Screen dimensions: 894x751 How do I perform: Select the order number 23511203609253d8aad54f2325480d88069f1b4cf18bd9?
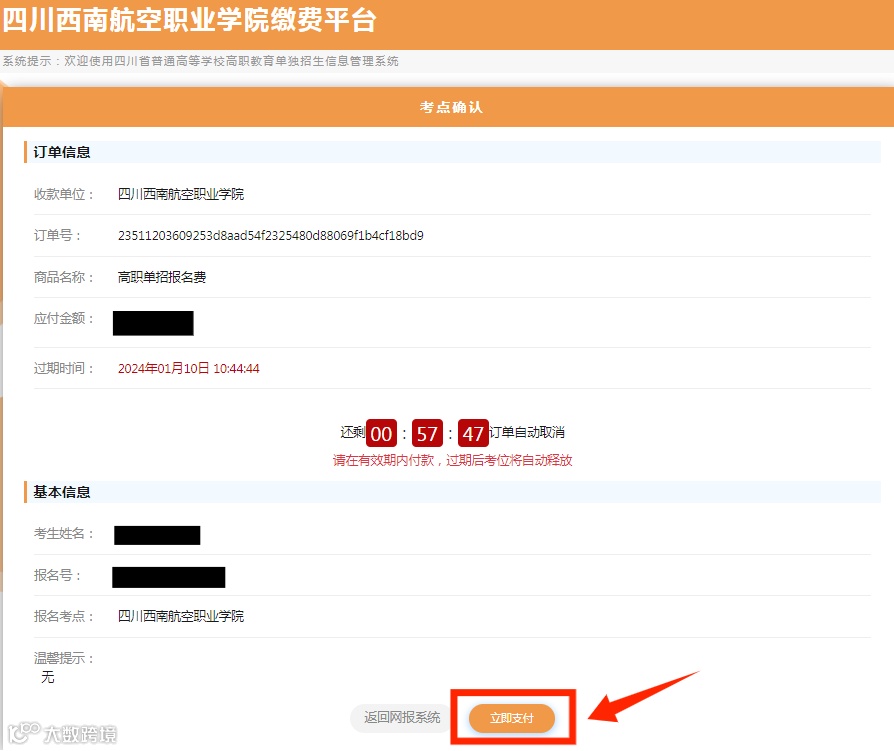click(x=271, y=236)
